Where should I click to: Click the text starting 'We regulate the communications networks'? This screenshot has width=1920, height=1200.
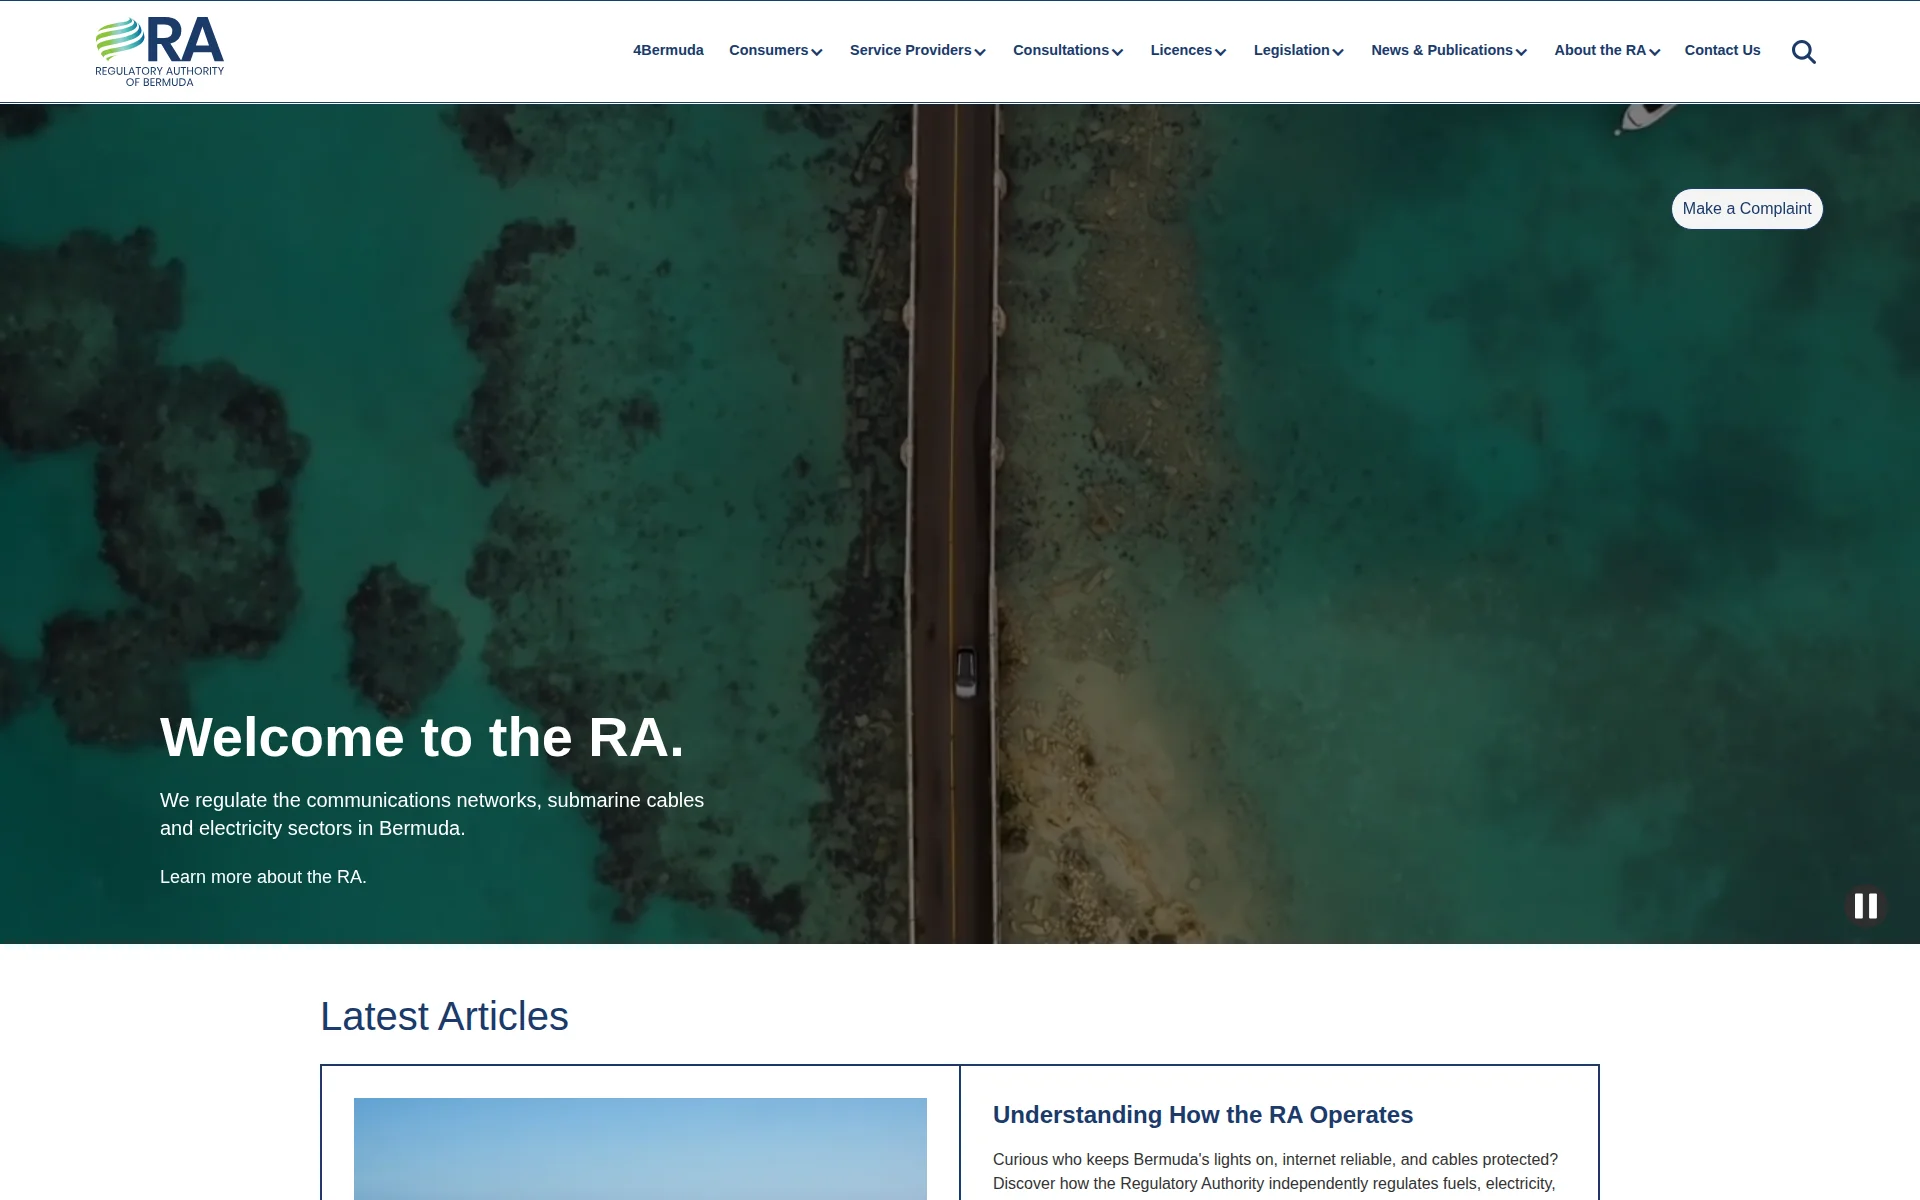[432, 814]
